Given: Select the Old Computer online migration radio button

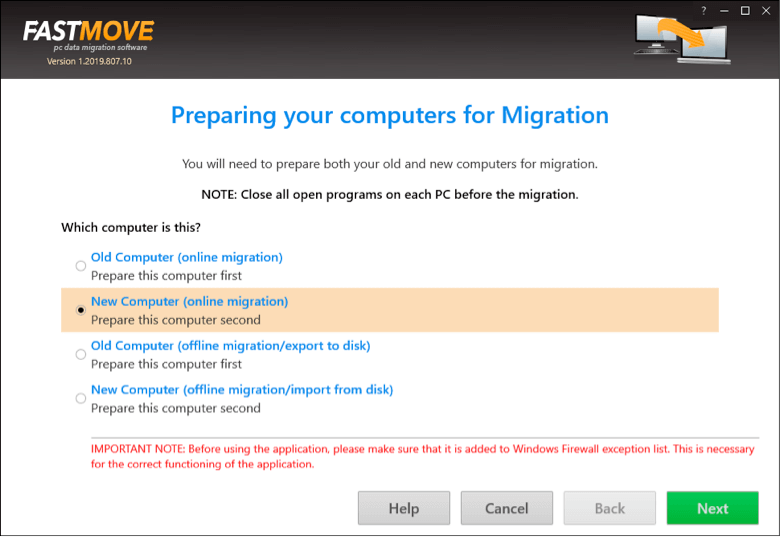Looking at the screenshot, I should [81, 266].
